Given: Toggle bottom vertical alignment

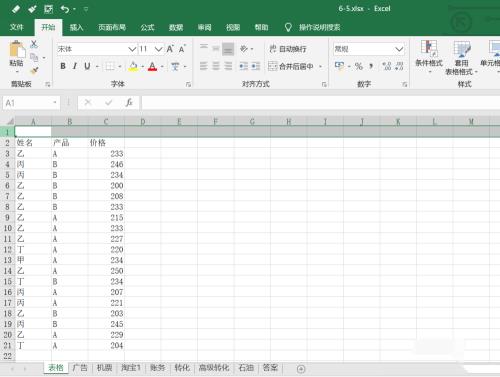Looking at the screenshot, I should click(228, 49).
